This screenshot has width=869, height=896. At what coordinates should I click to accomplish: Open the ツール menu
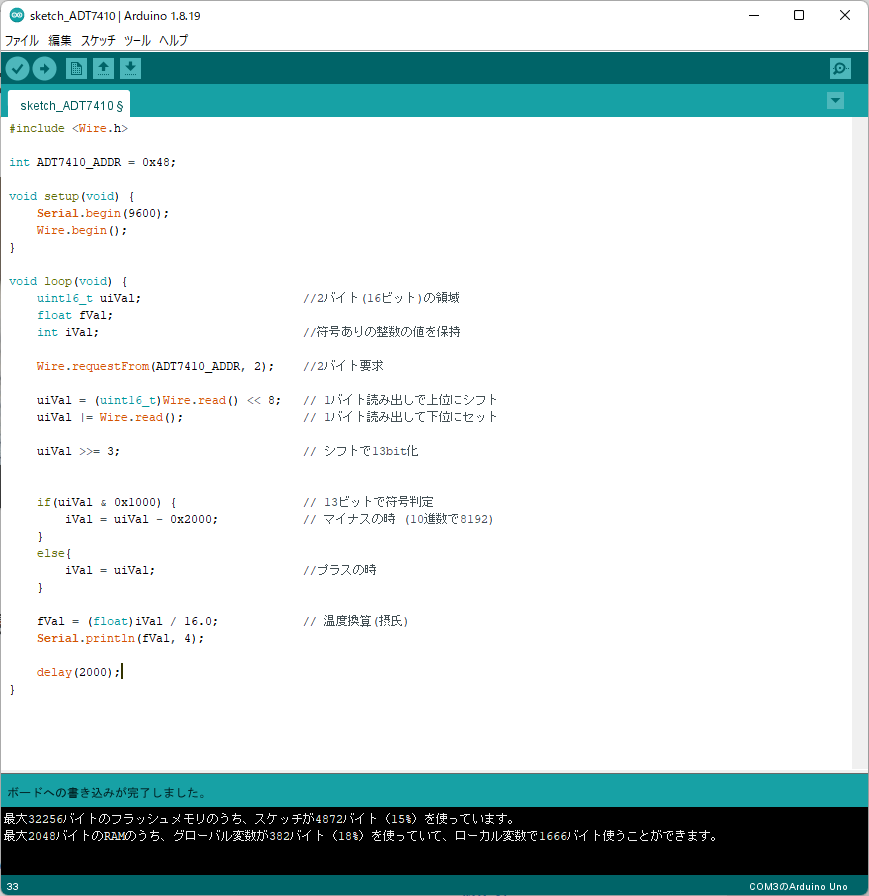136,40
